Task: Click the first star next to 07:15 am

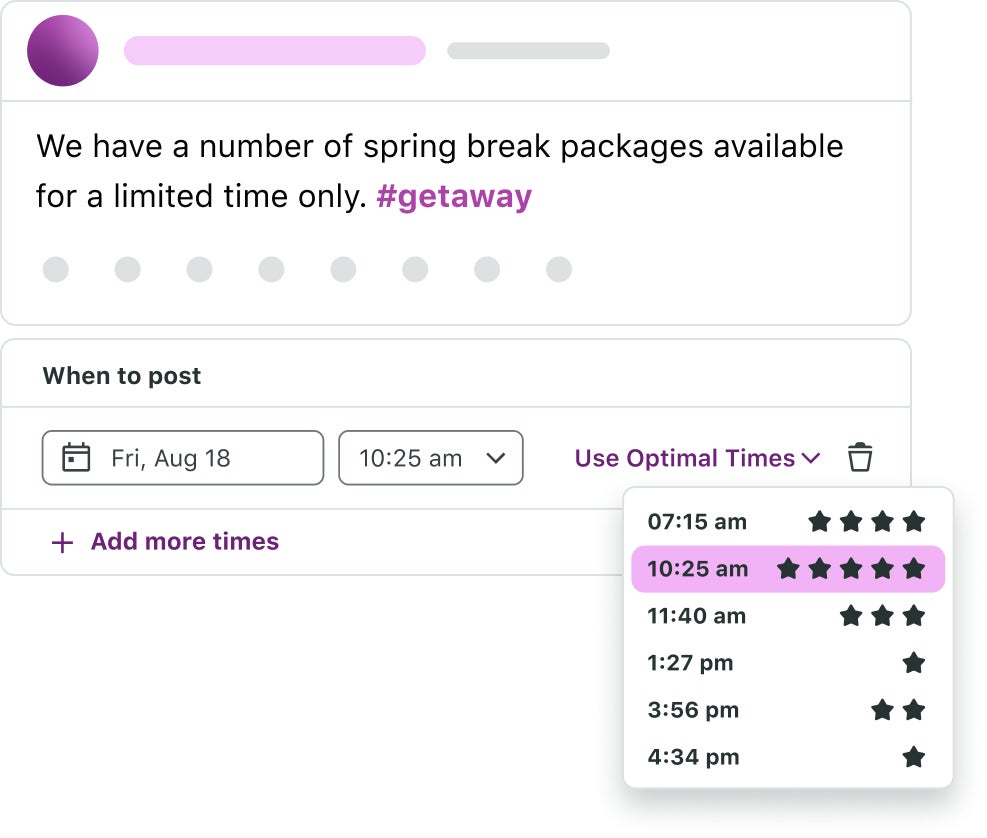Action: tap(819, 521)
